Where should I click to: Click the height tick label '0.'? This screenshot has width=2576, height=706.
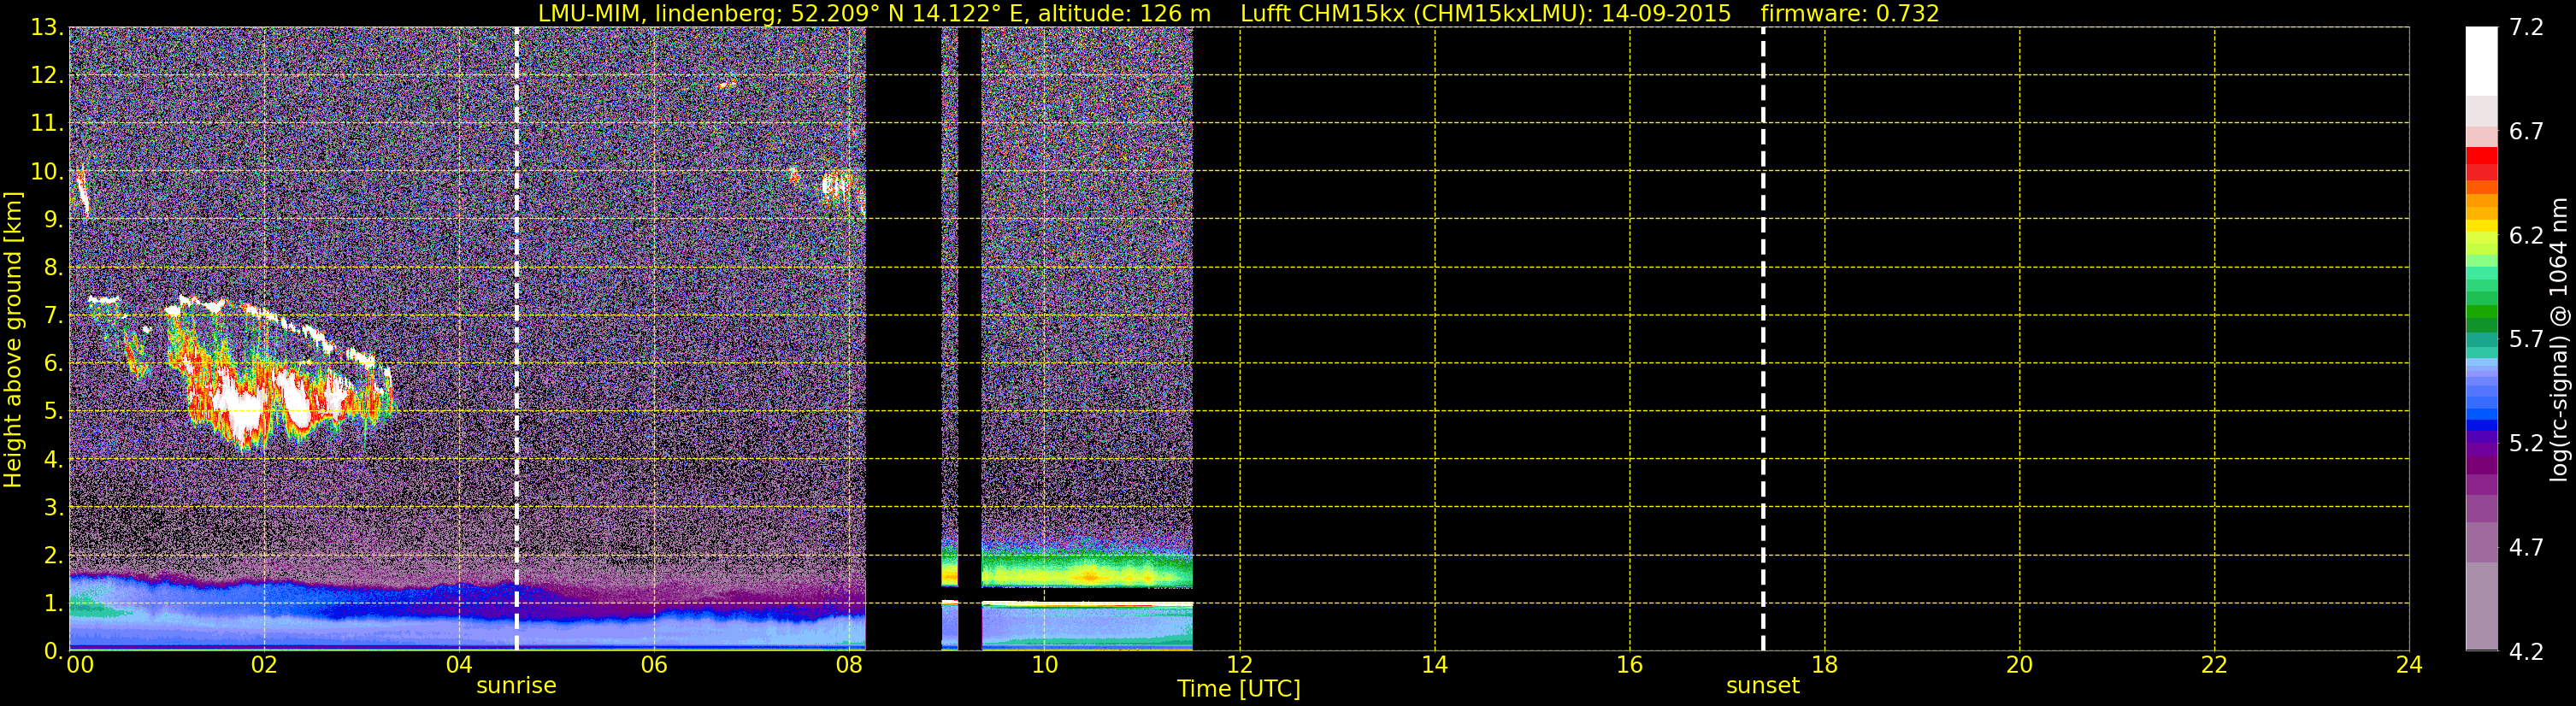point(53,651)
